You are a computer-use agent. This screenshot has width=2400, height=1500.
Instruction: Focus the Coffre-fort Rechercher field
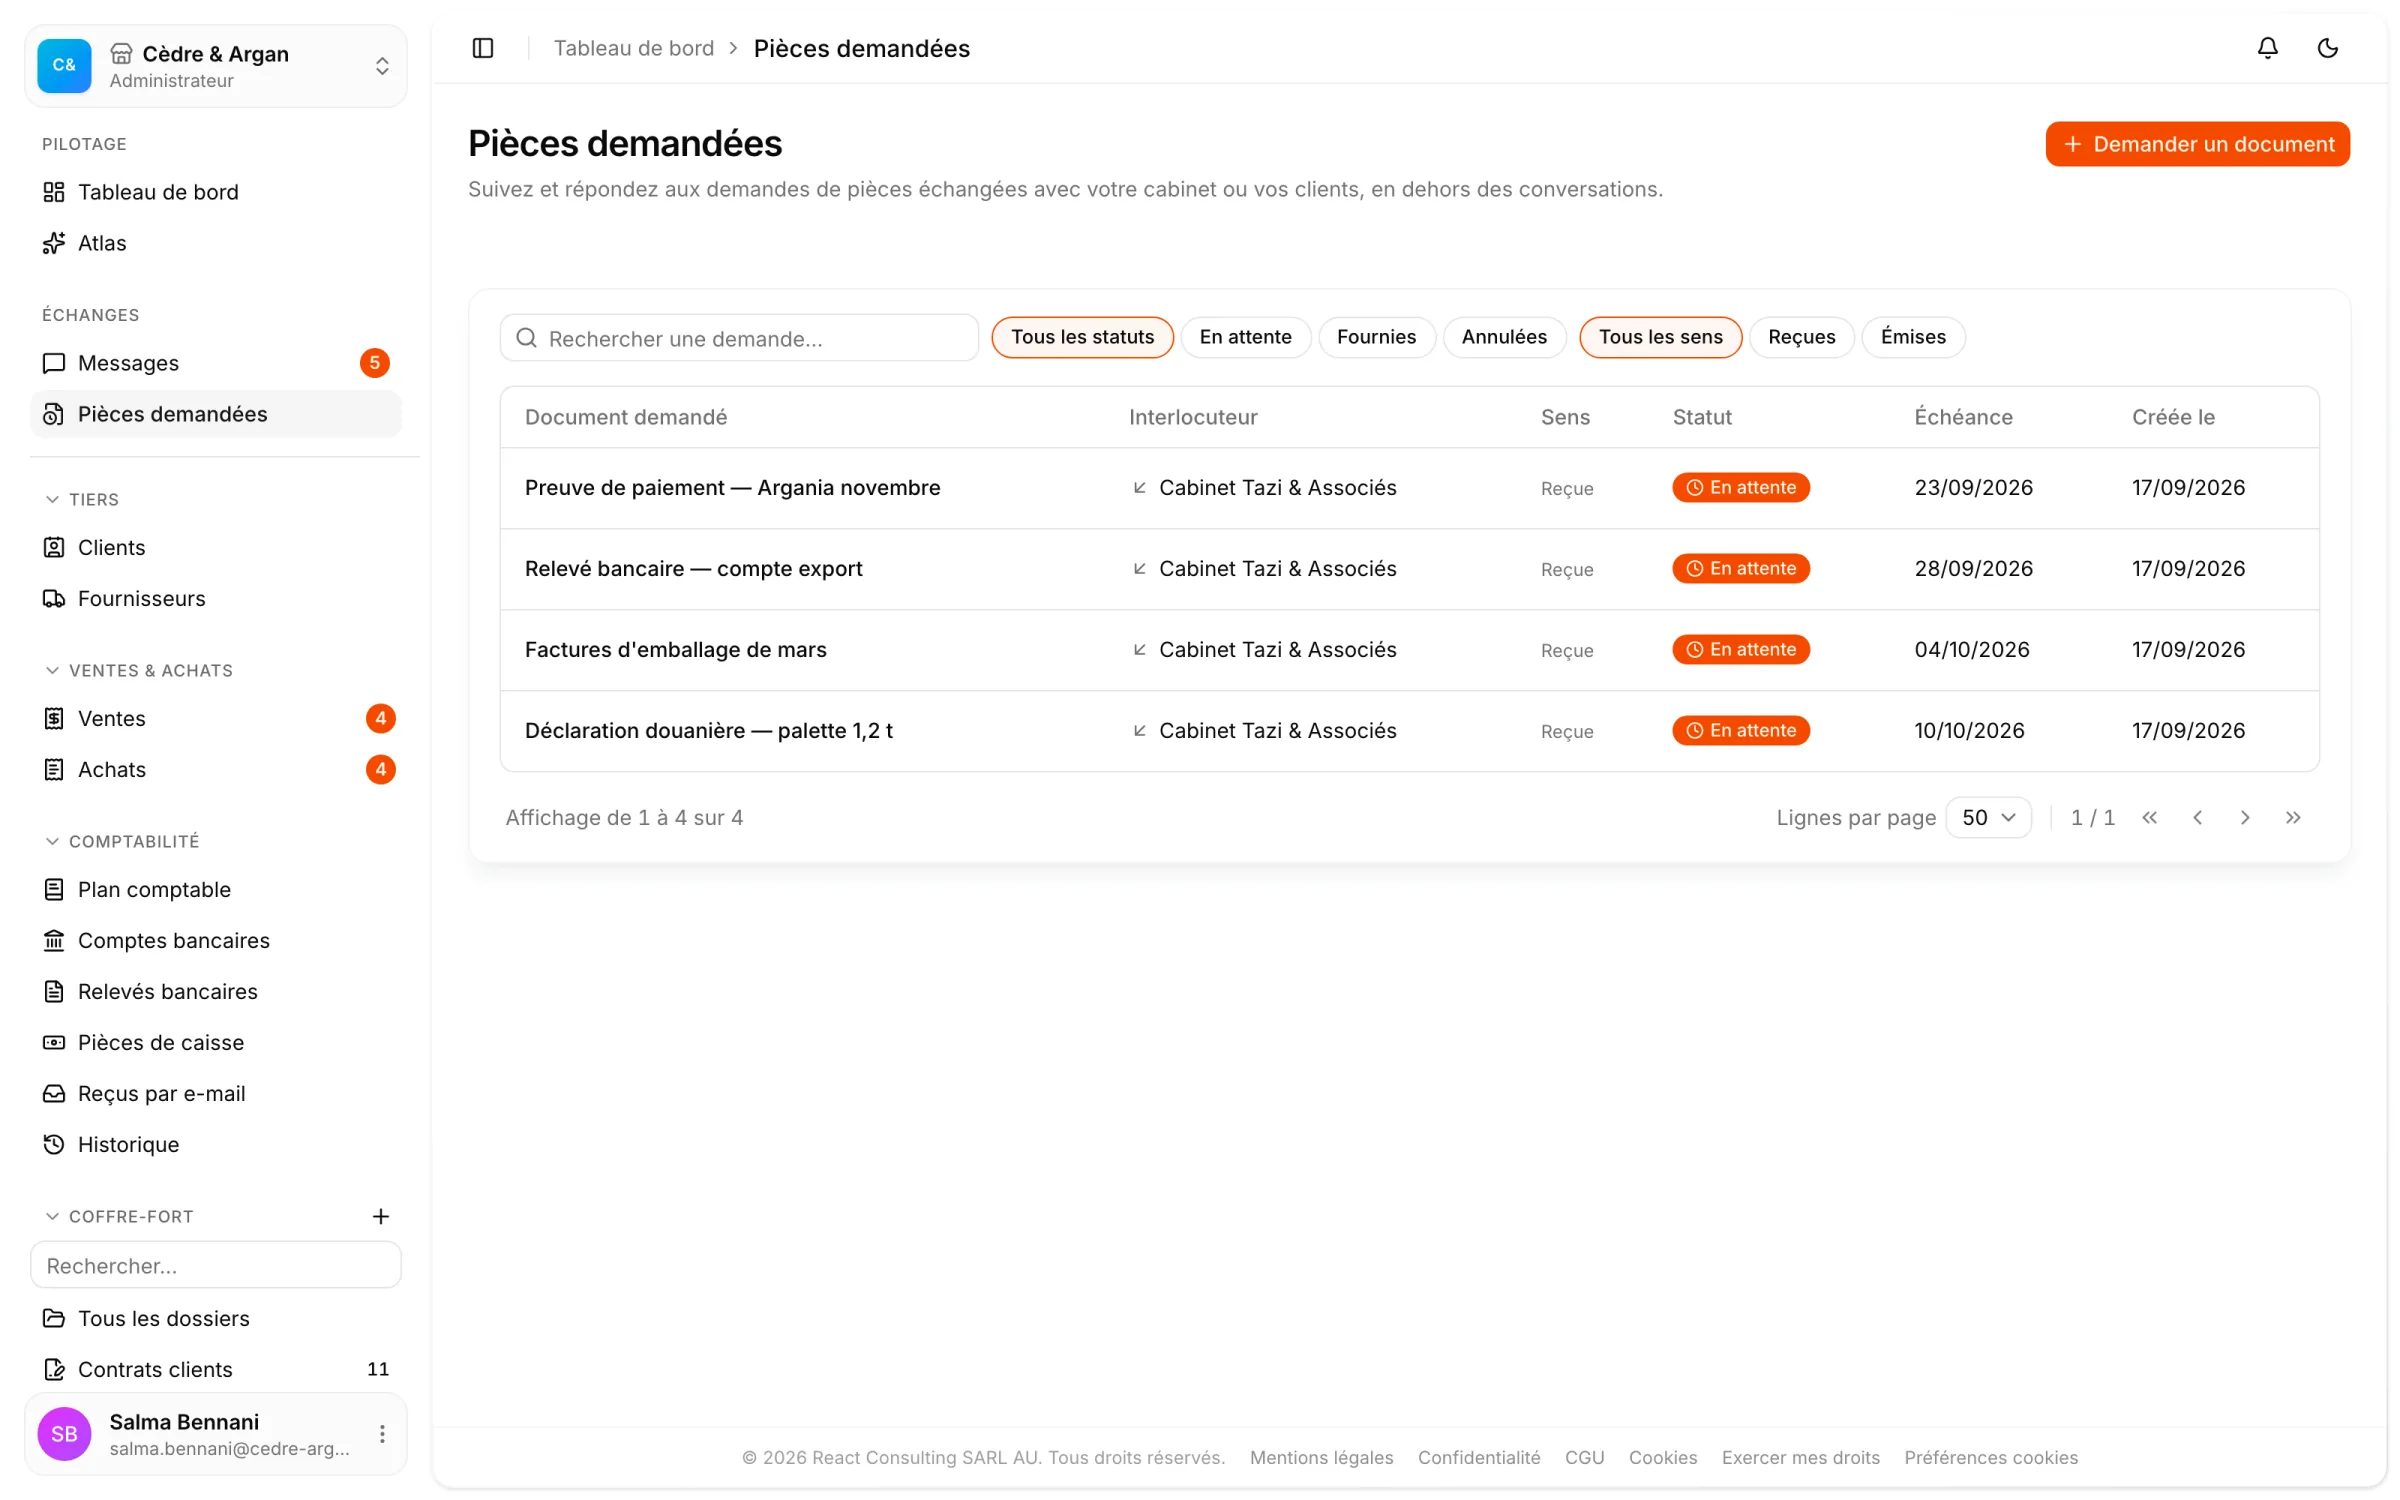coord(216,1266)
